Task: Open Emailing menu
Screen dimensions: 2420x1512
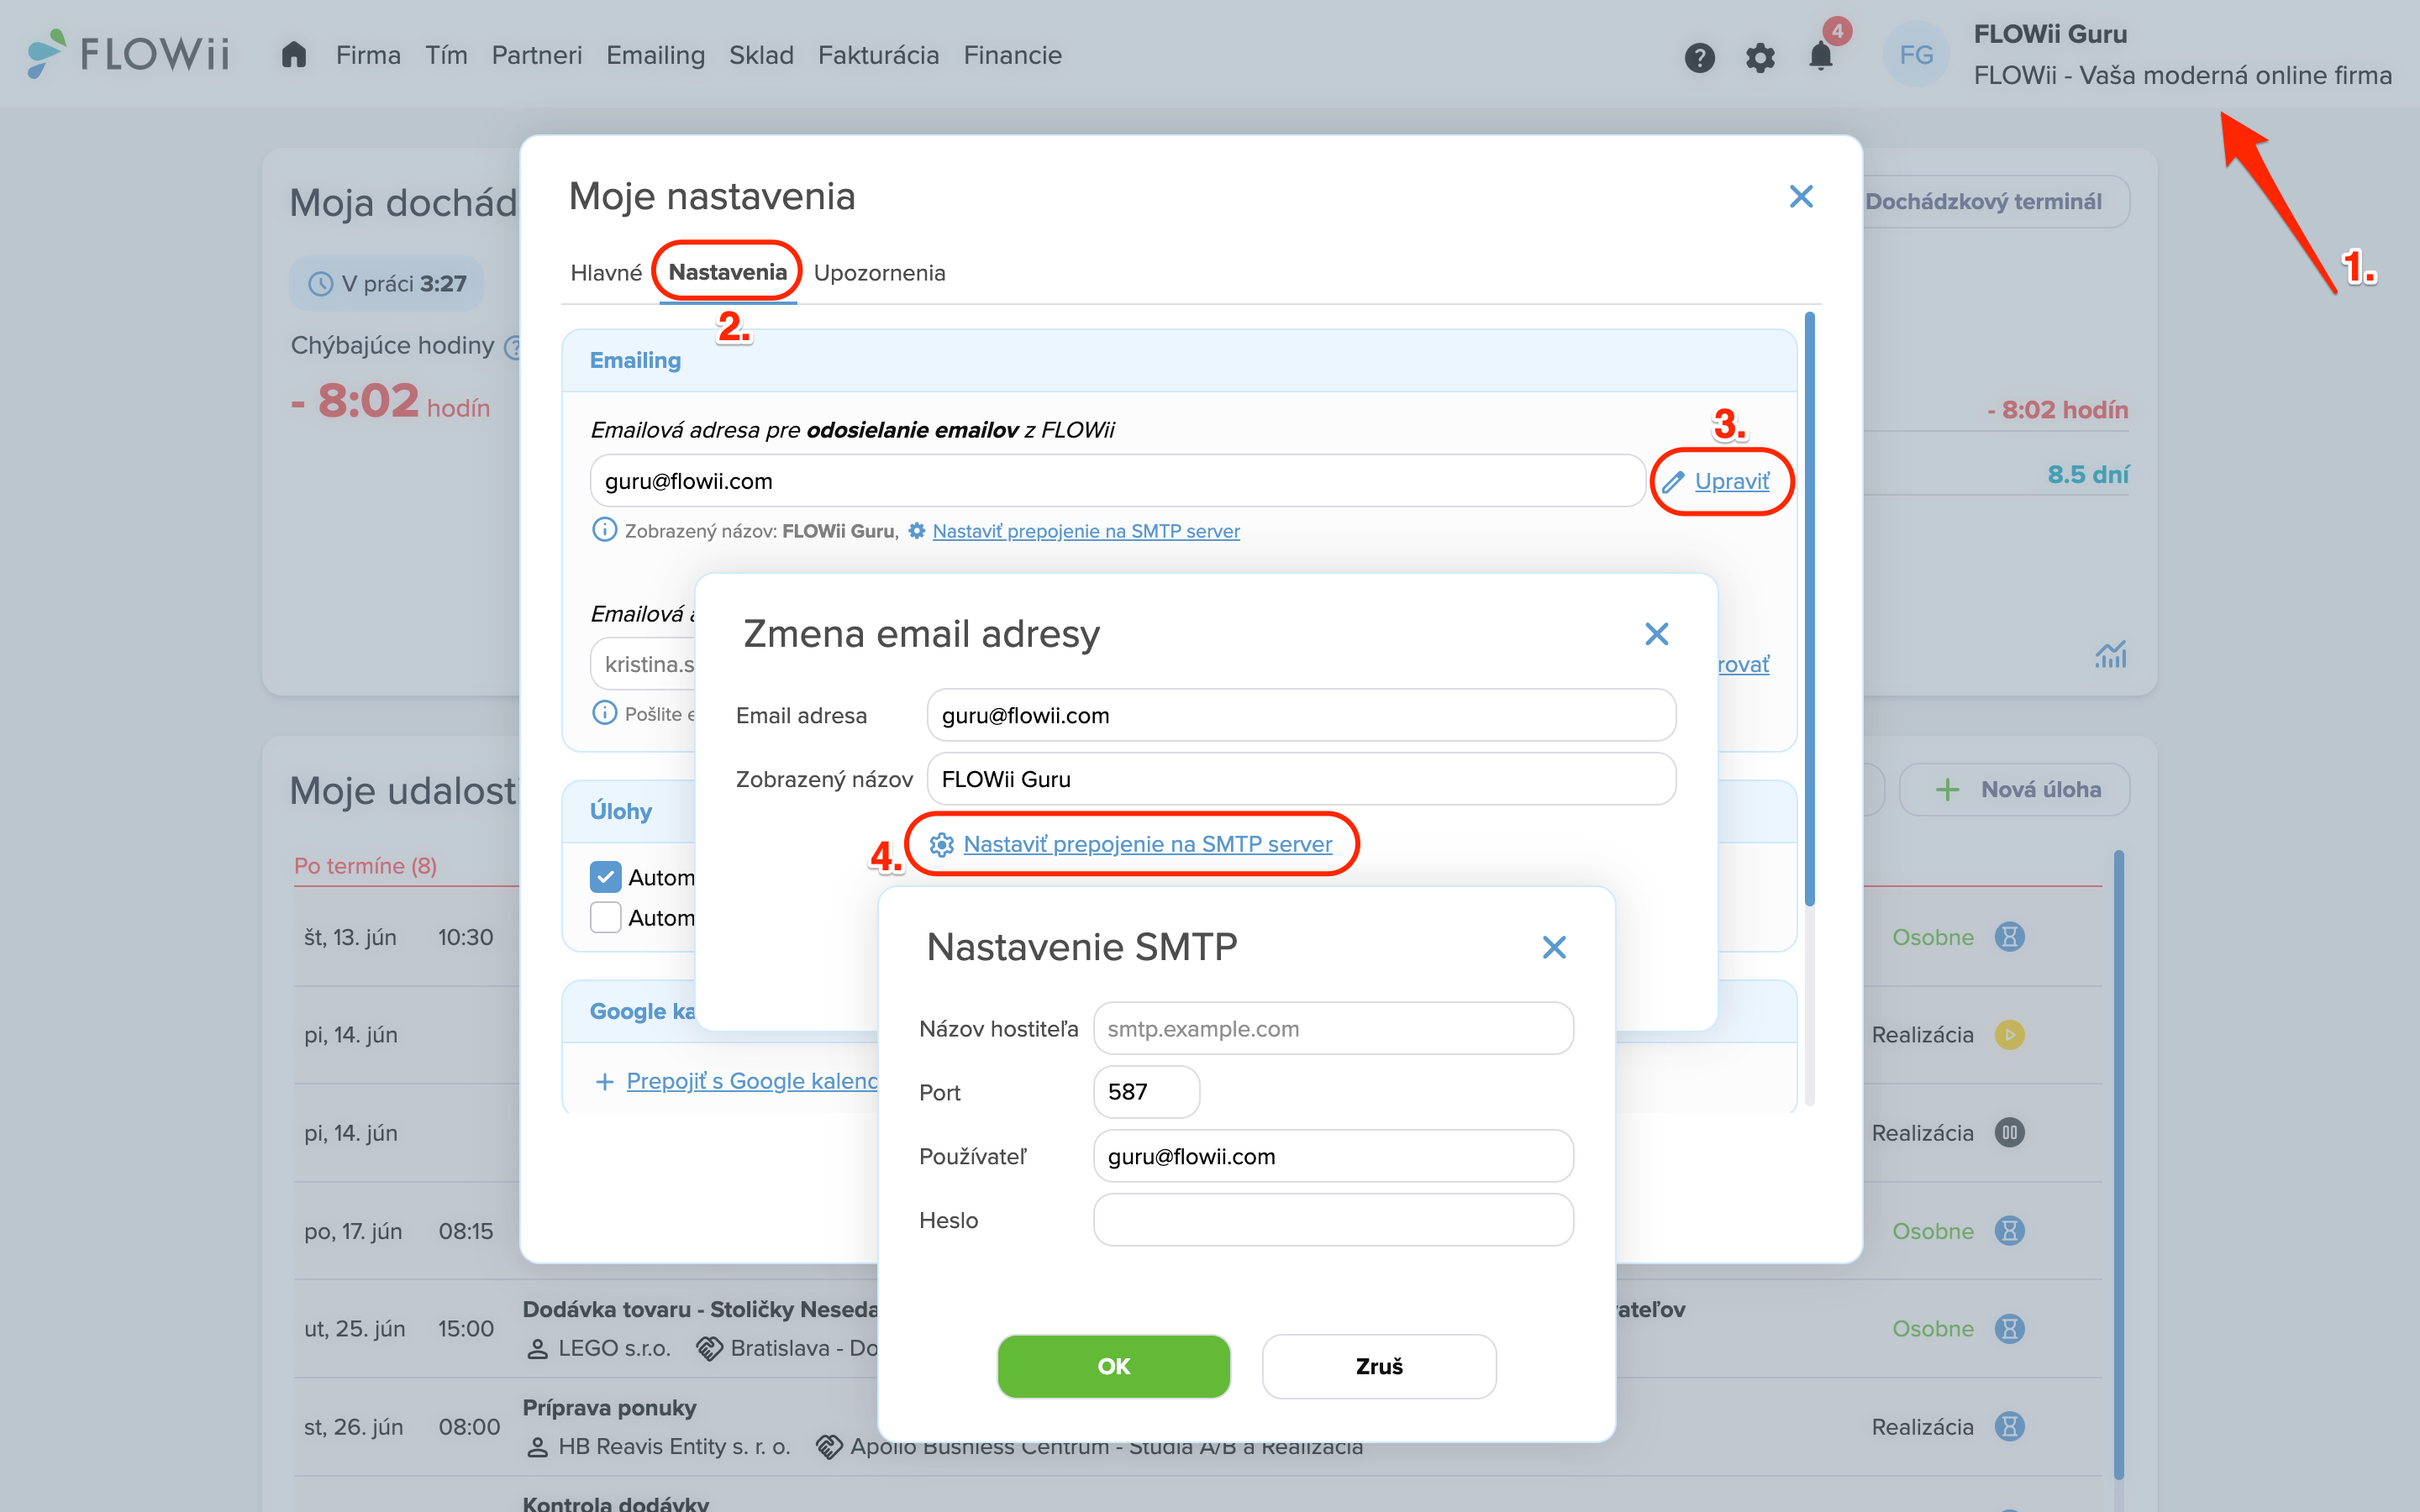Action: pos(655,55)
